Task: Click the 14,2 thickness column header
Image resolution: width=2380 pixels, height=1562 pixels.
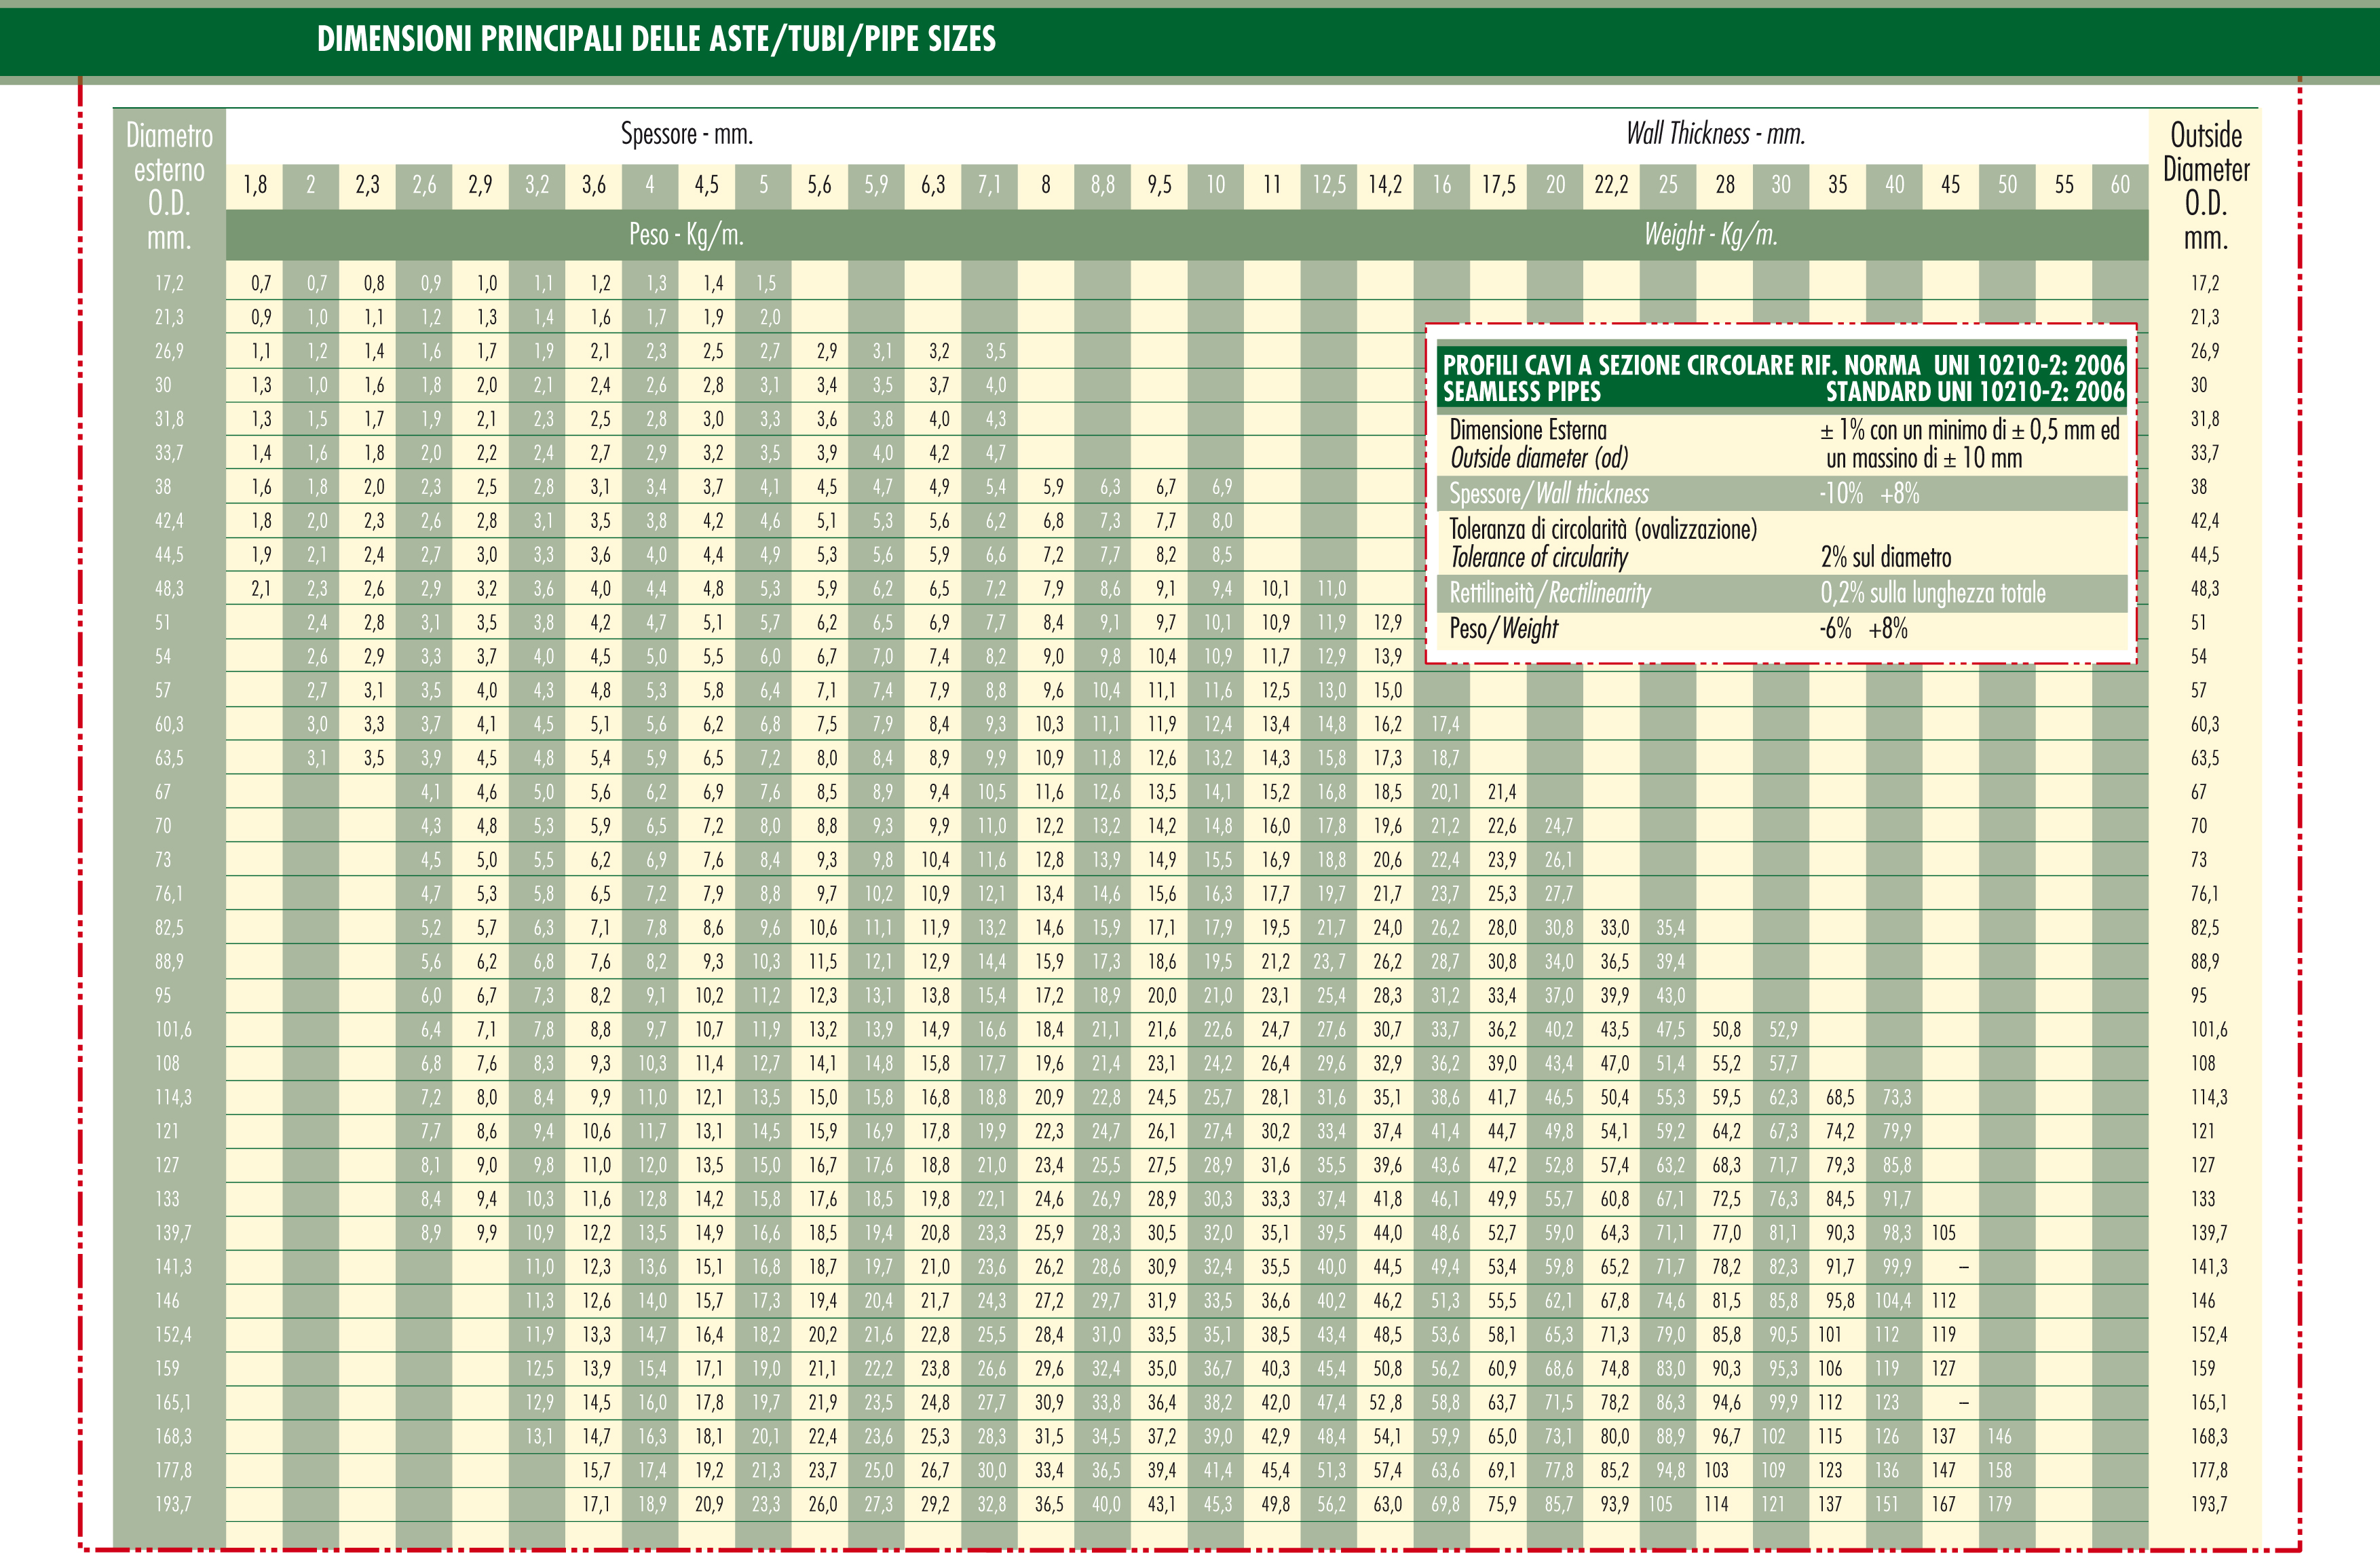Action: (x=1385, y=185)
